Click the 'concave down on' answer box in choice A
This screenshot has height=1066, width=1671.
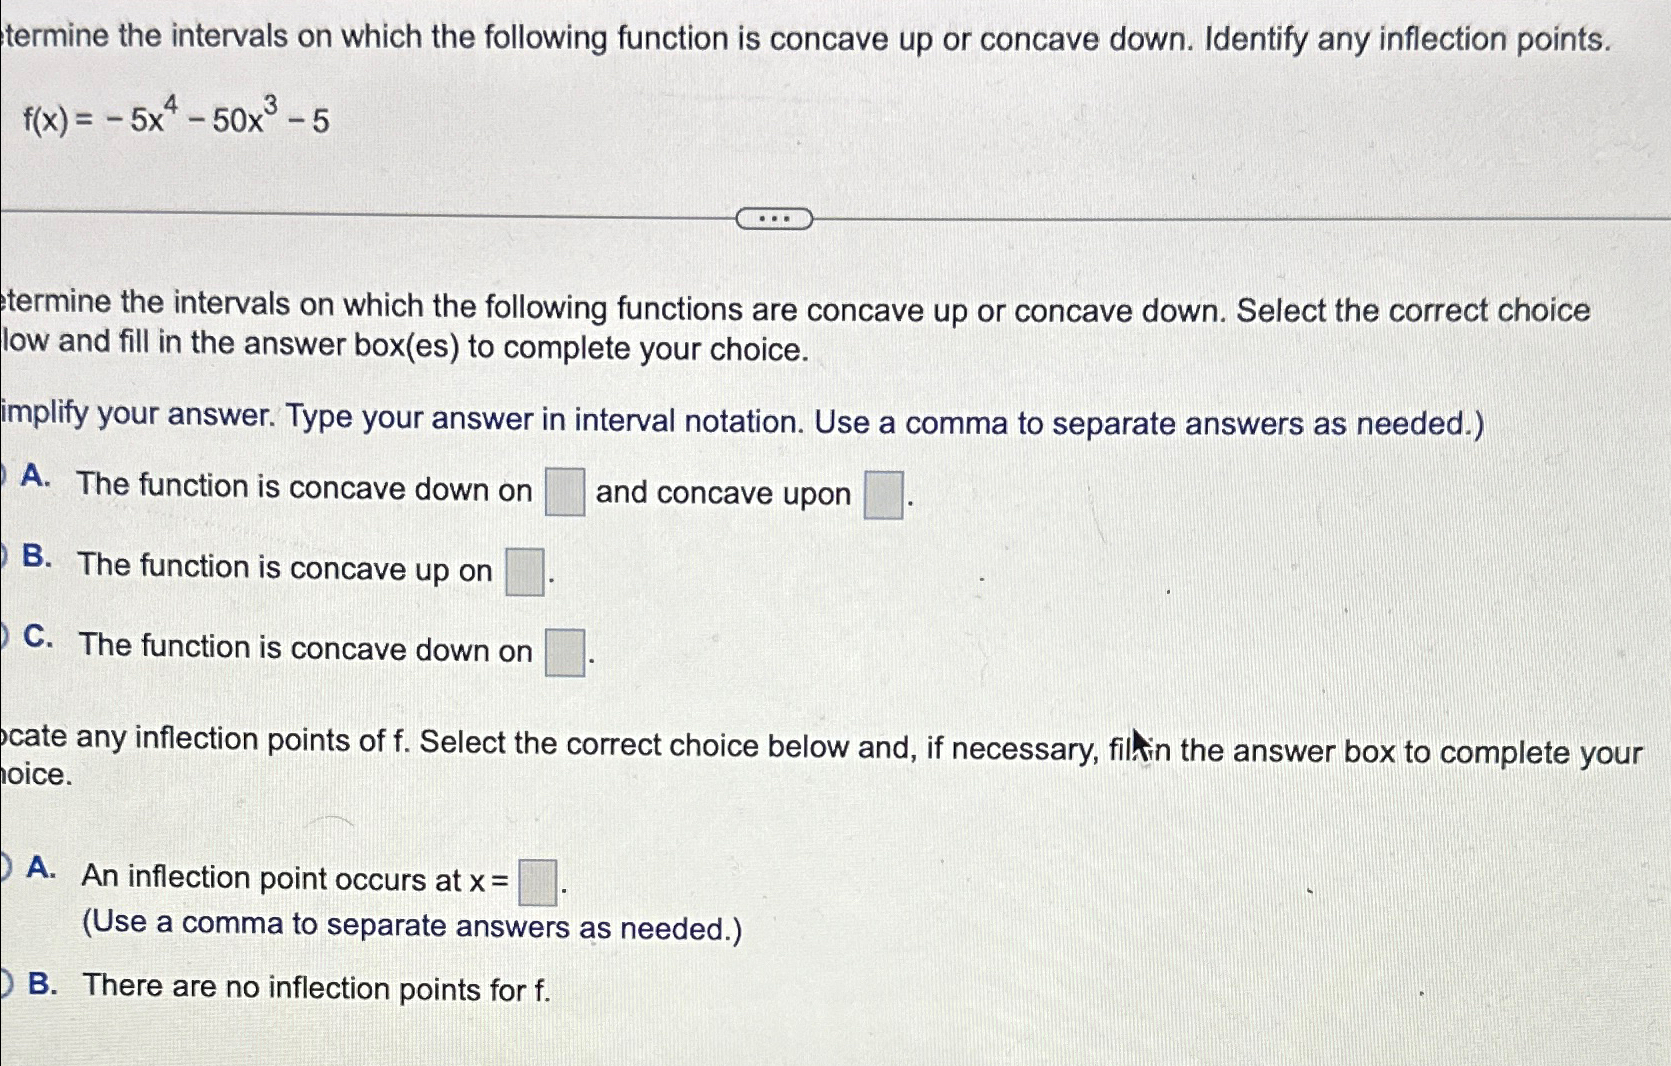(564, 492)
